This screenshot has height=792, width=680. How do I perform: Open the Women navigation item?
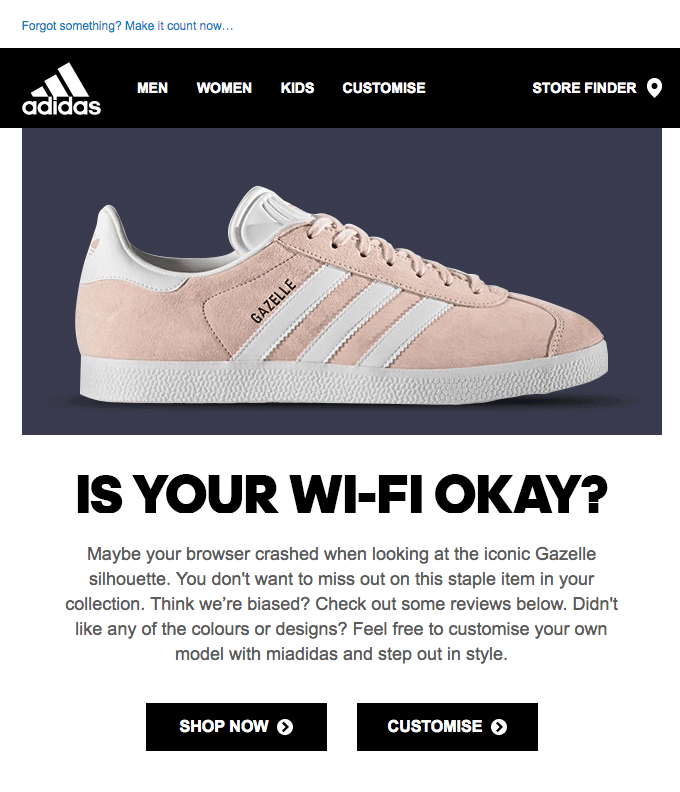(x=224, y=88)
